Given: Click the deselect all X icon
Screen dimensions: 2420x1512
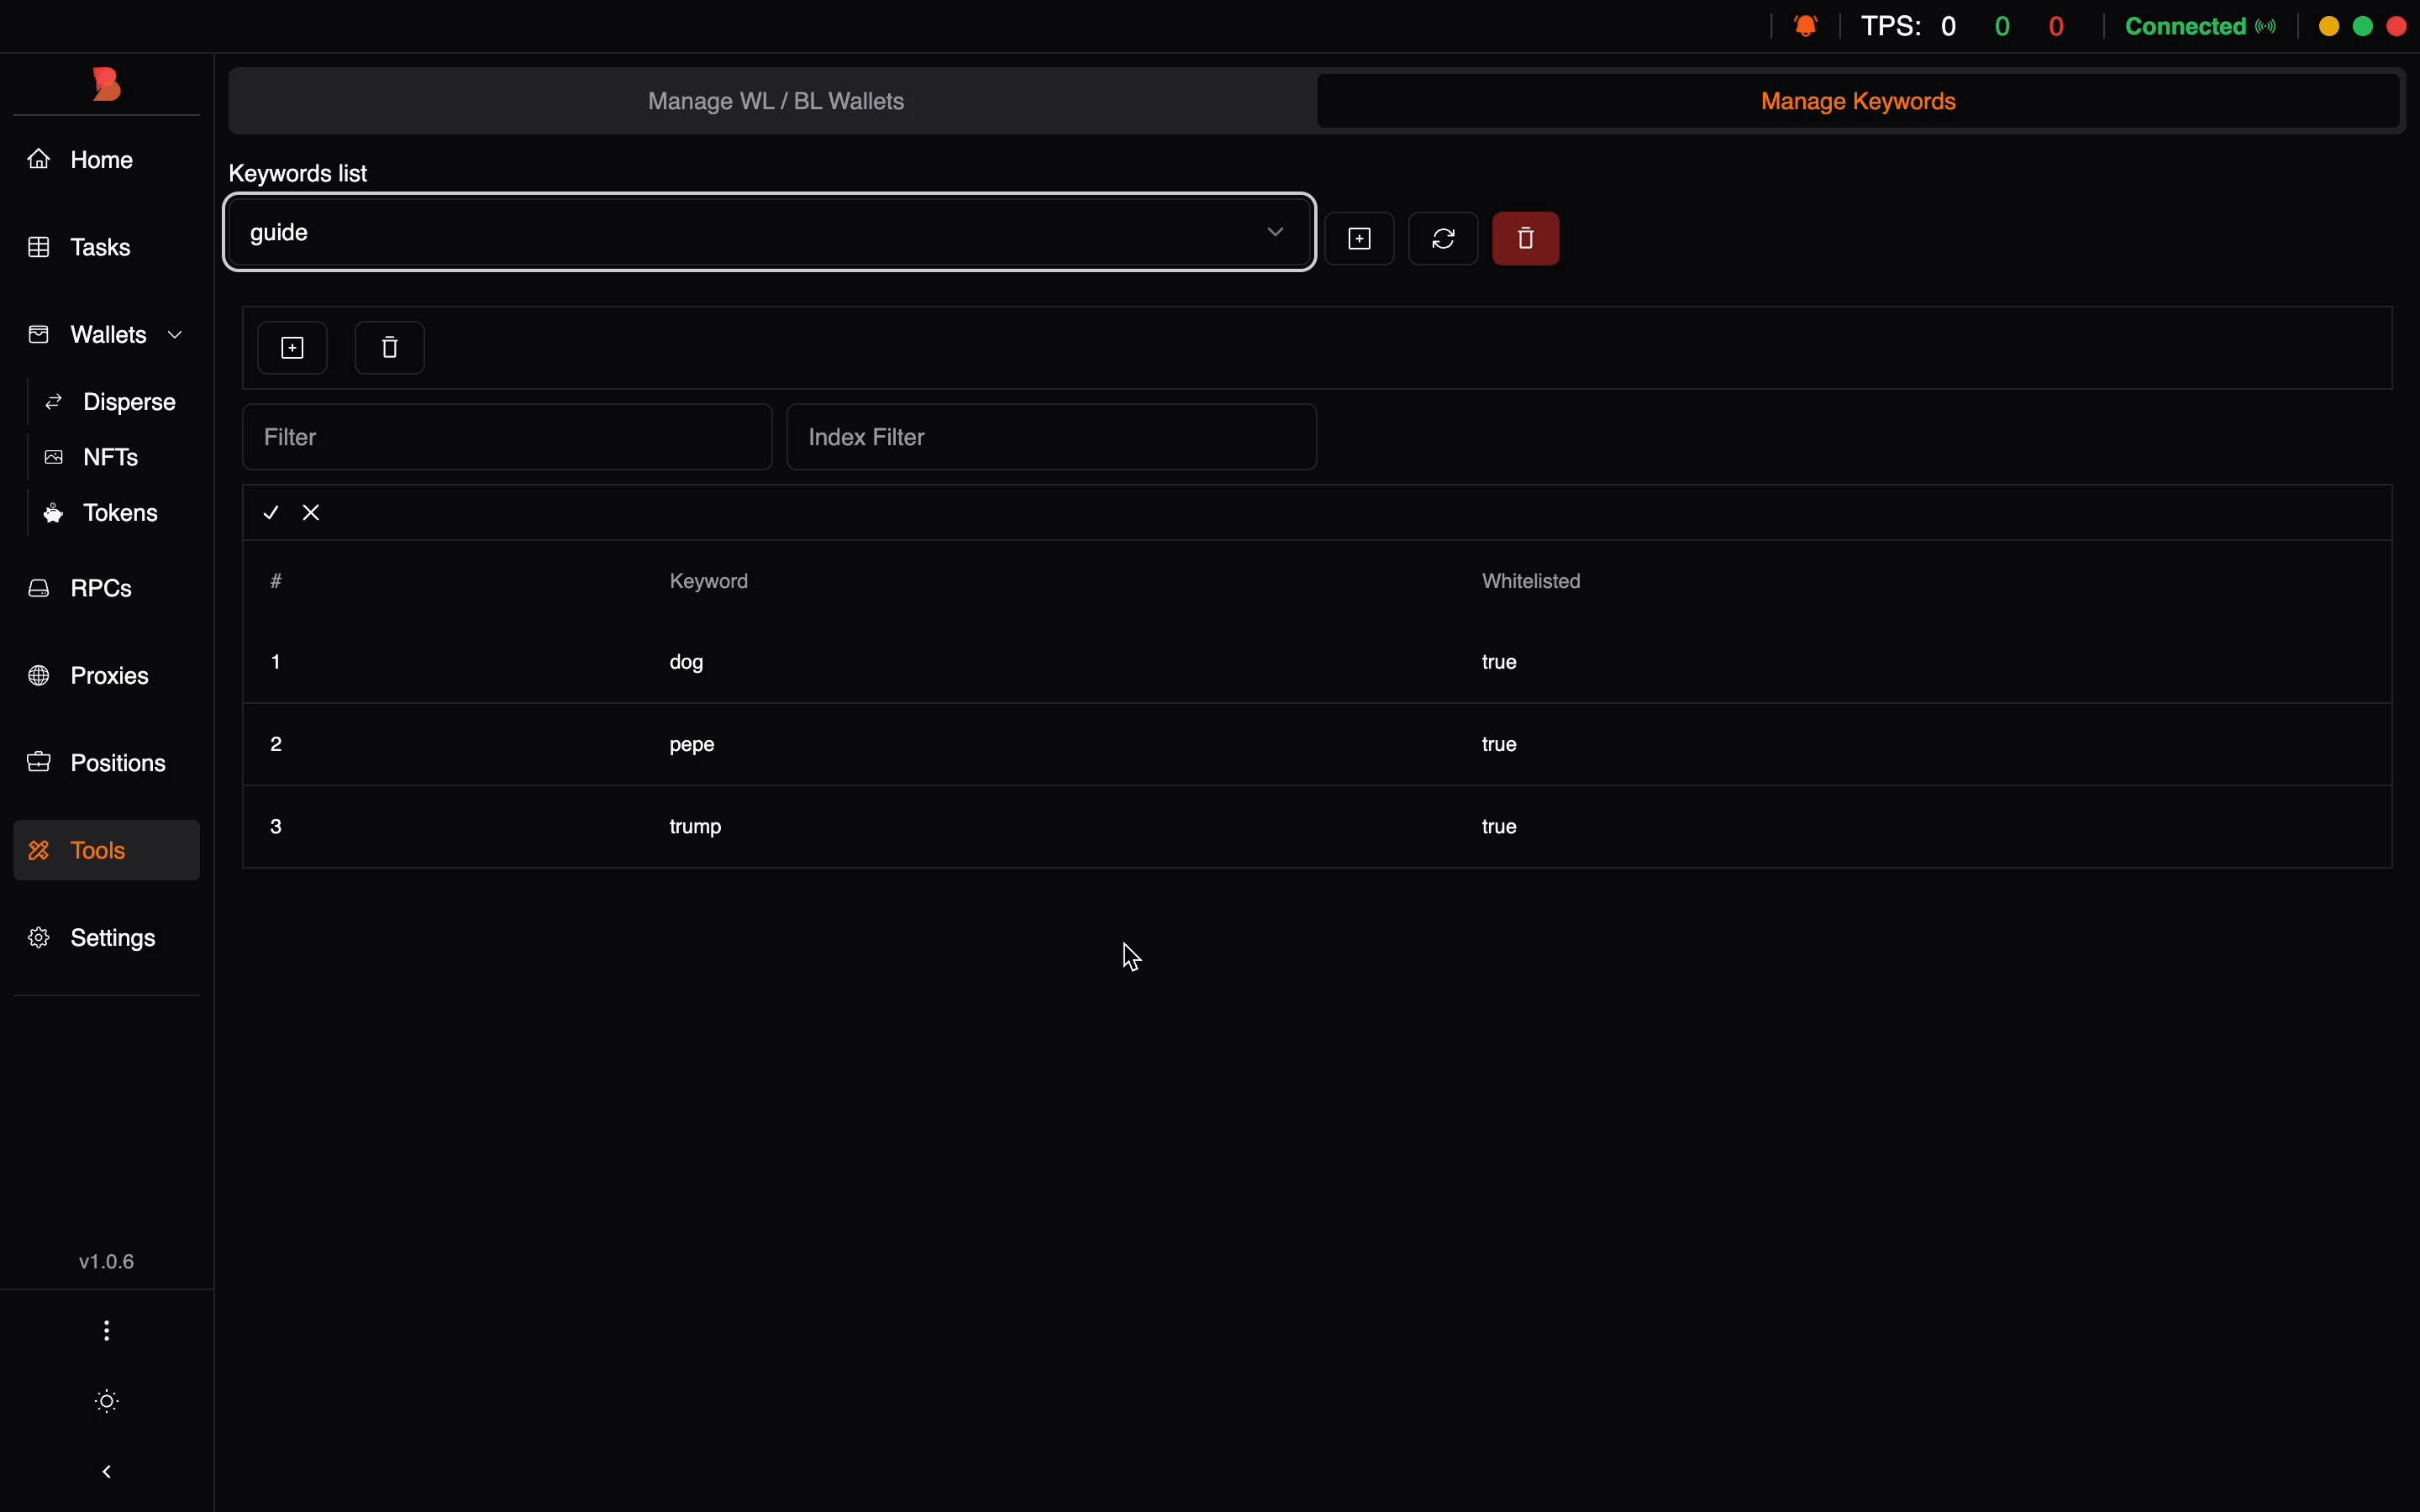Looking at the screenshot, I should tap(311, 513).
